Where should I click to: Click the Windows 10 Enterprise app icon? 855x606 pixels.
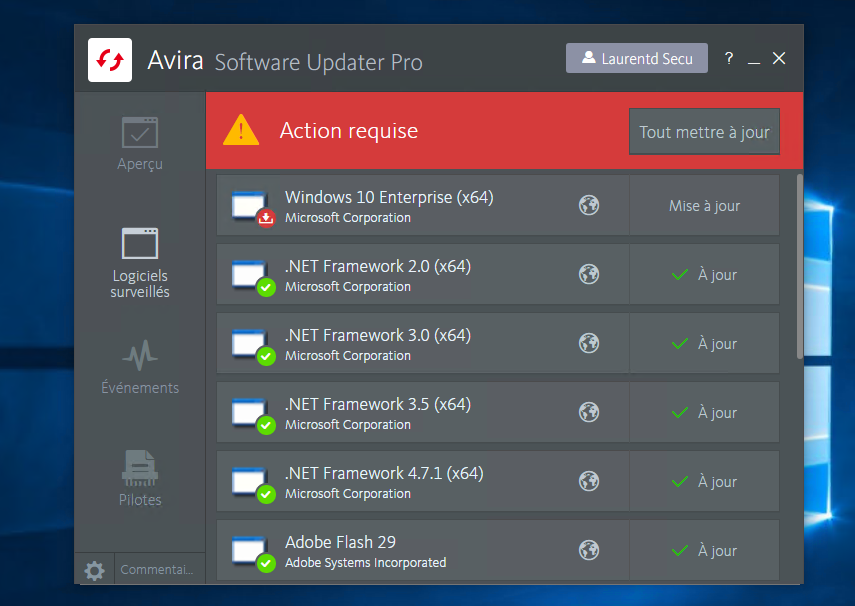252,208
